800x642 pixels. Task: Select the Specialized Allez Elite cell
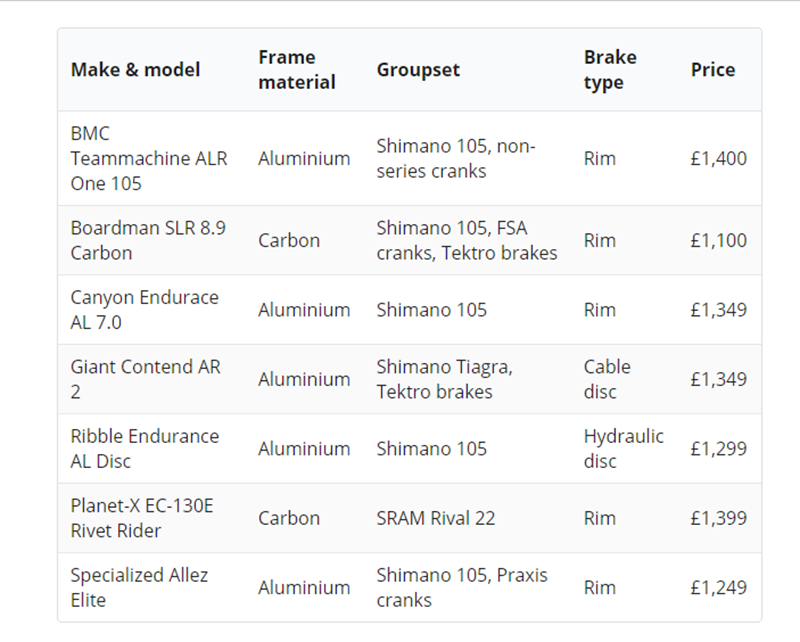[139, 587]
